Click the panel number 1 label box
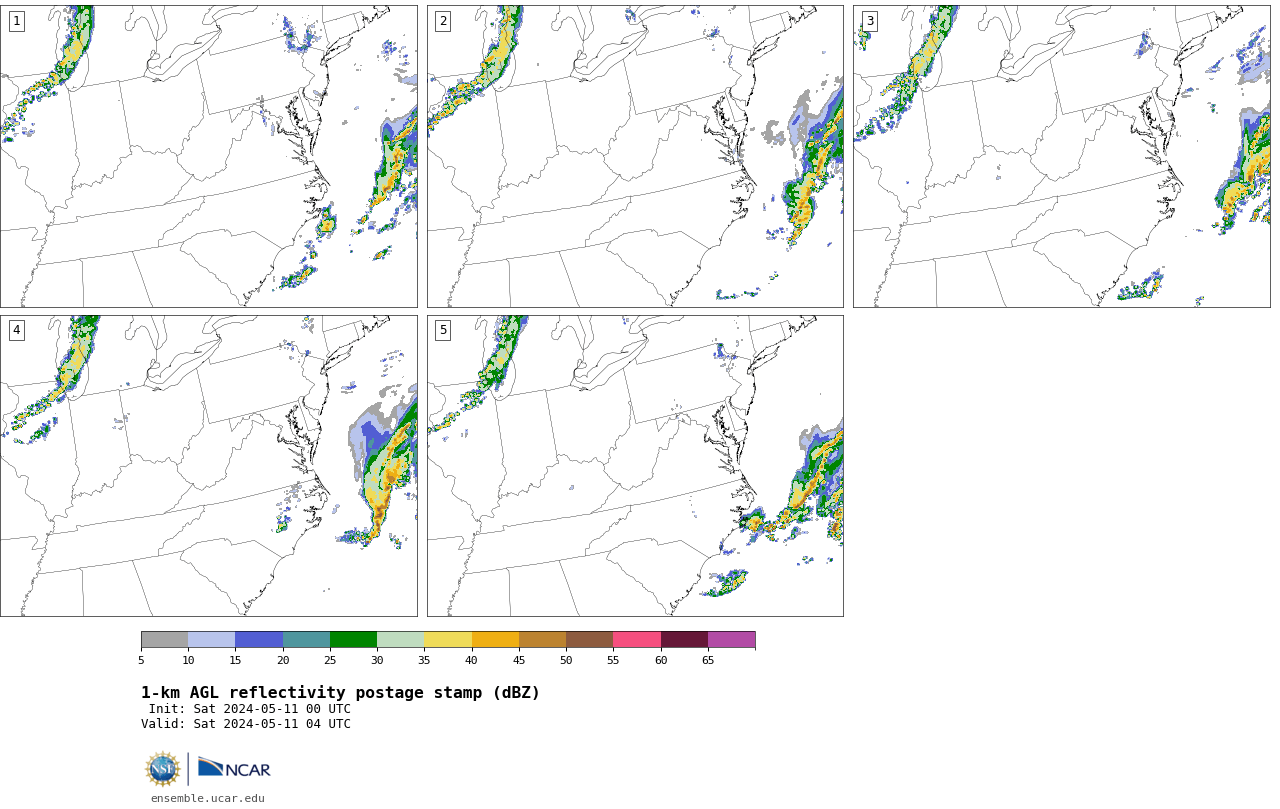 point(16,21)
